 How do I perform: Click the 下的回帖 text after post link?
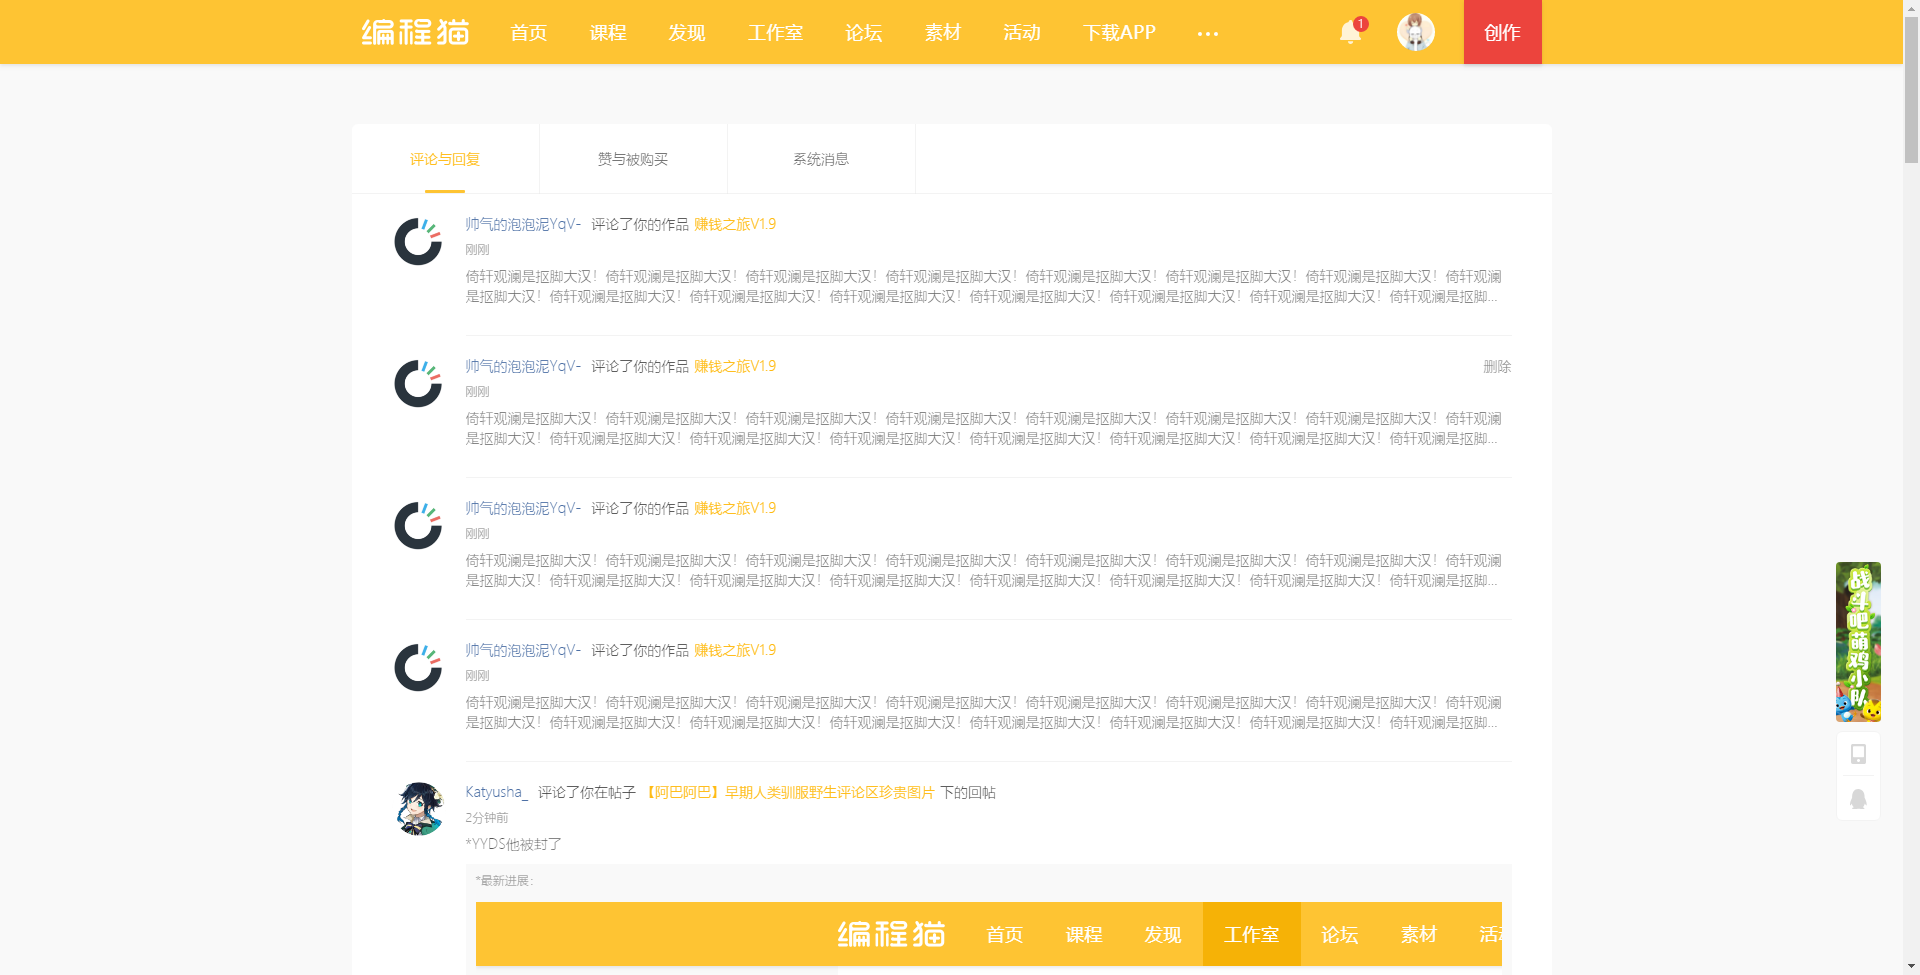pyautogui.click(x=968, y=792)
